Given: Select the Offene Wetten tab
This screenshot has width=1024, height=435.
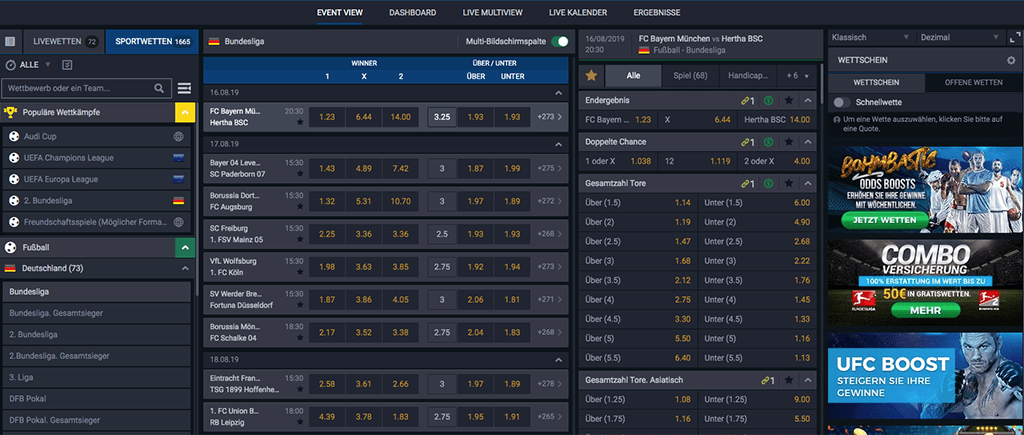Looking at the screenshot, I should 974,82.
